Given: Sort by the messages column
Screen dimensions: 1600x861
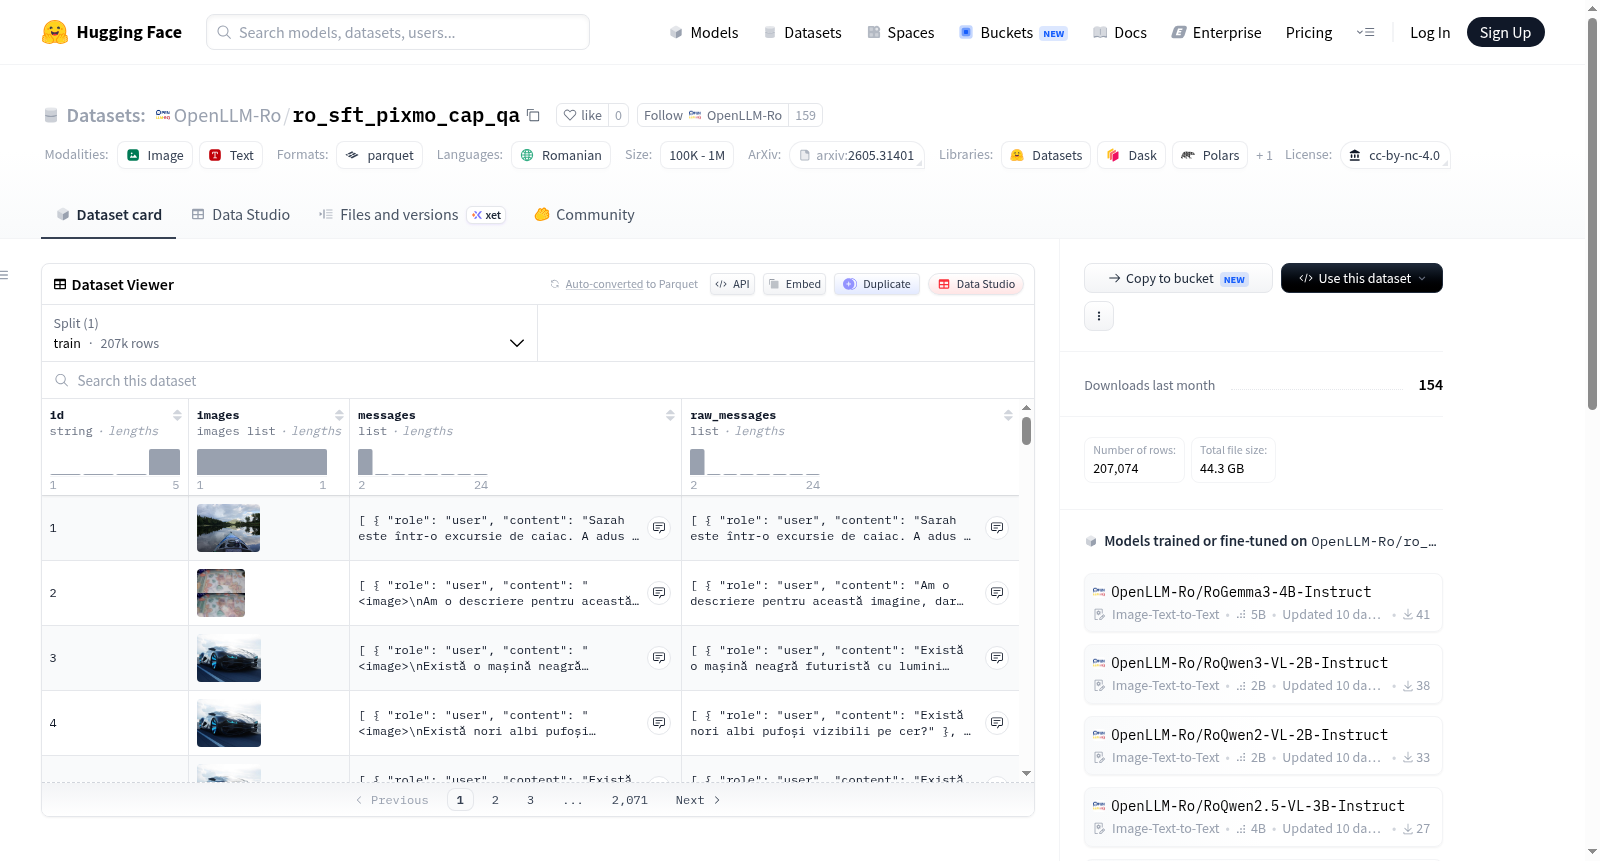Looking at the screenshot, I should pyautogui.click(x=670, y=415).
